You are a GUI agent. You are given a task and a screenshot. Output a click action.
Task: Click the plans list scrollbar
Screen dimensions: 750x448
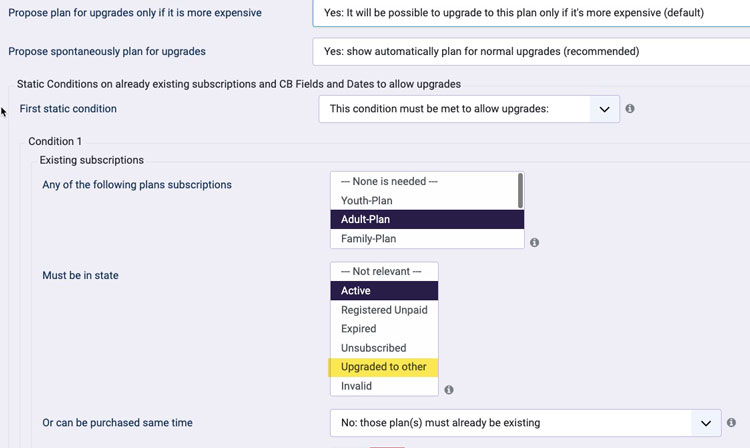point(520,191)
